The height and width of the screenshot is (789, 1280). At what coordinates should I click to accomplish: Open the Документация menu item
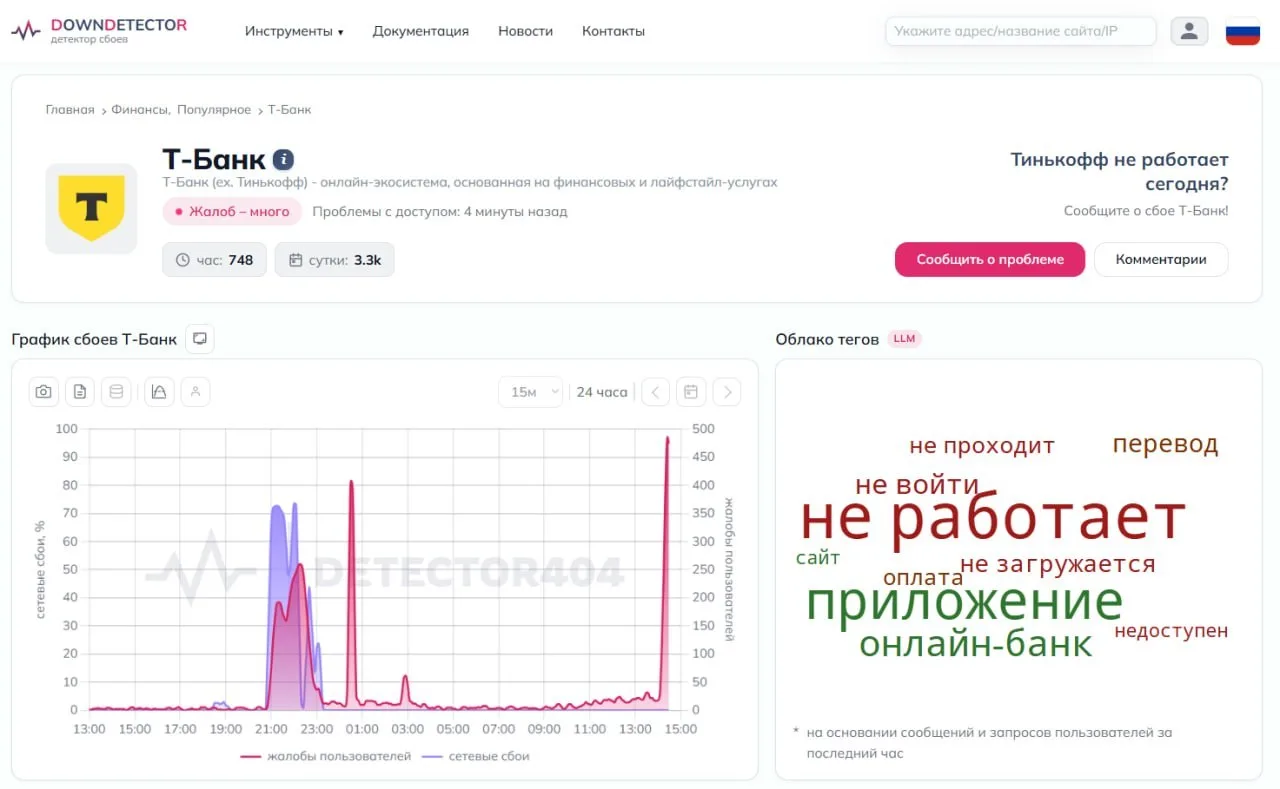(421, 31)
